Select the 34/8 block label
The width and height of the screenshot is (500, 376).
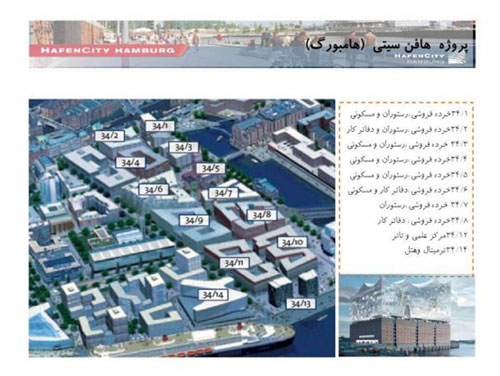coord(262,215)
